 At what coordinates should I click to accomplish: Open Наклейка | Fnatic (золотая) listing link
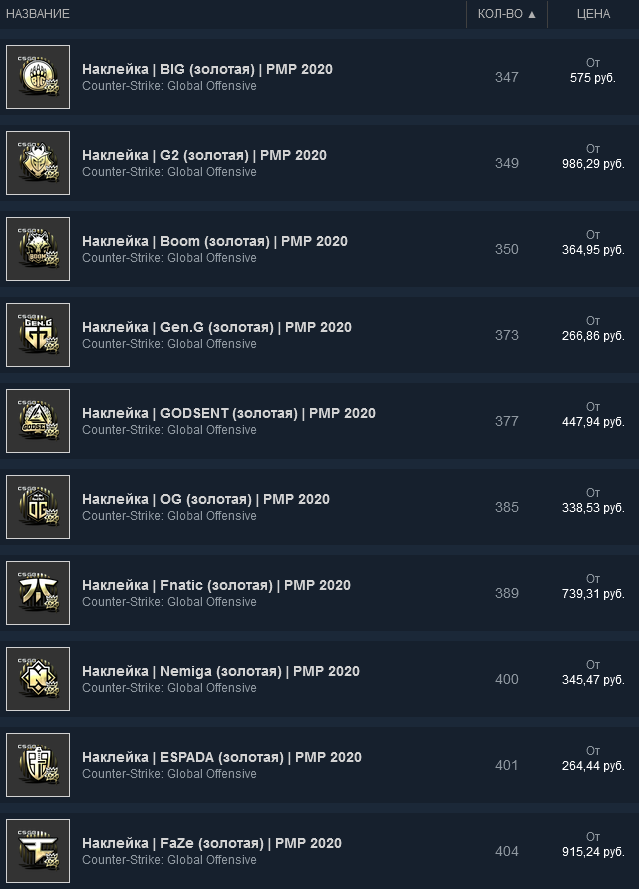217,585
